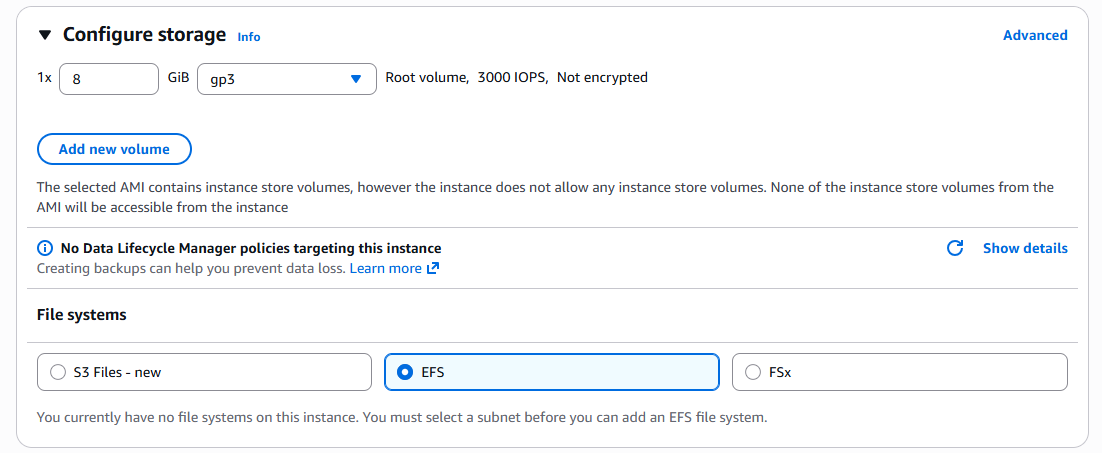Open the gp3 volume type dropdown
The image size is (1102, 453).
287,79
